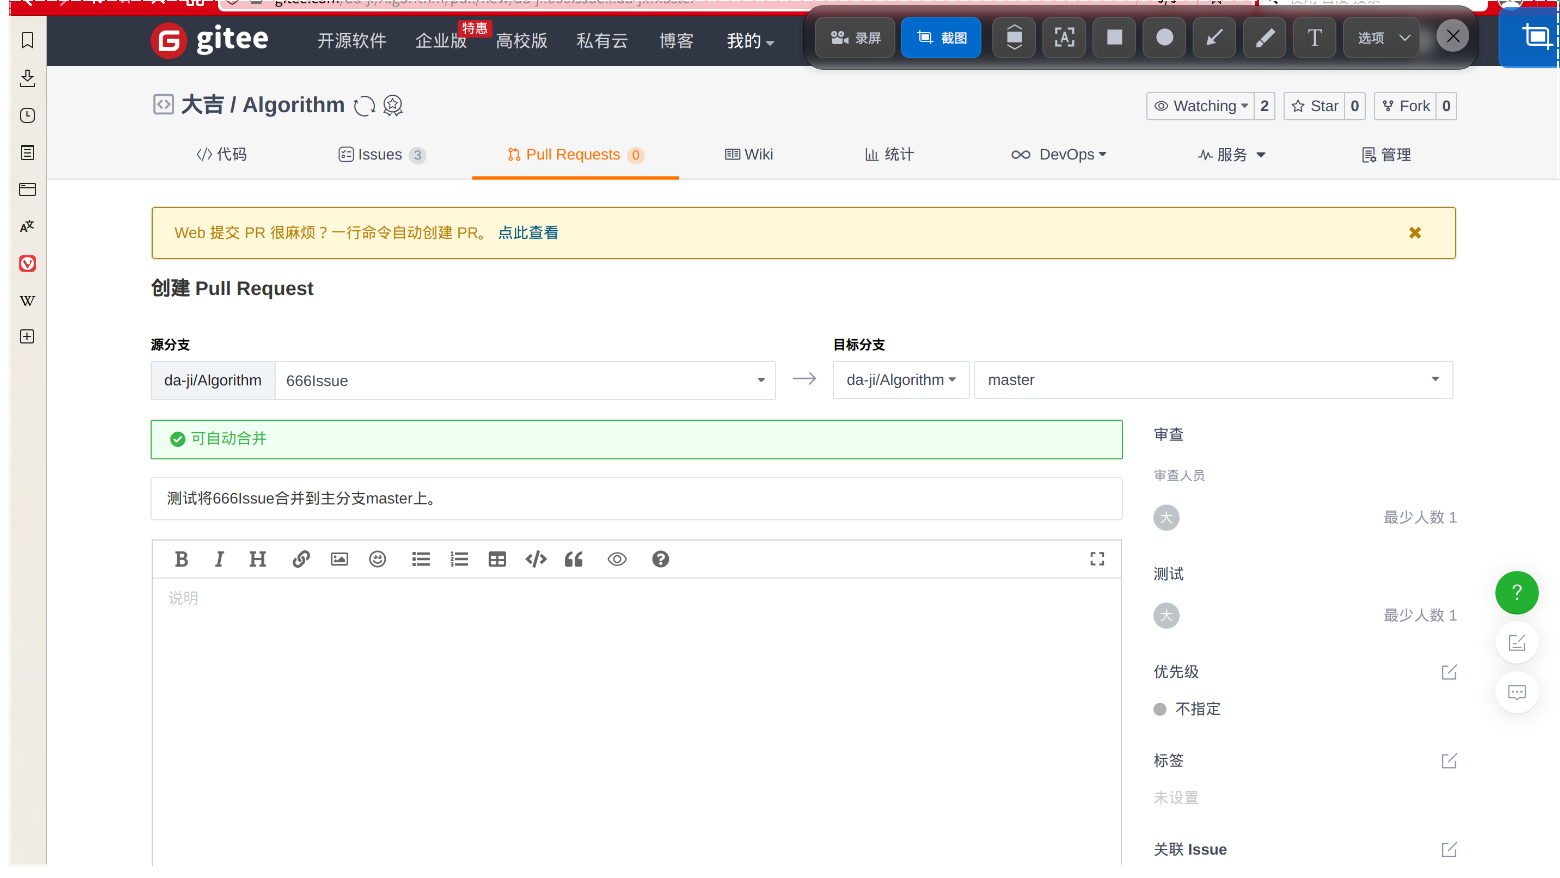The image size is (1560, 878).
Task: Choose the arrow annotation tool
Action: pyautogui.click(x=1214, y=38)
